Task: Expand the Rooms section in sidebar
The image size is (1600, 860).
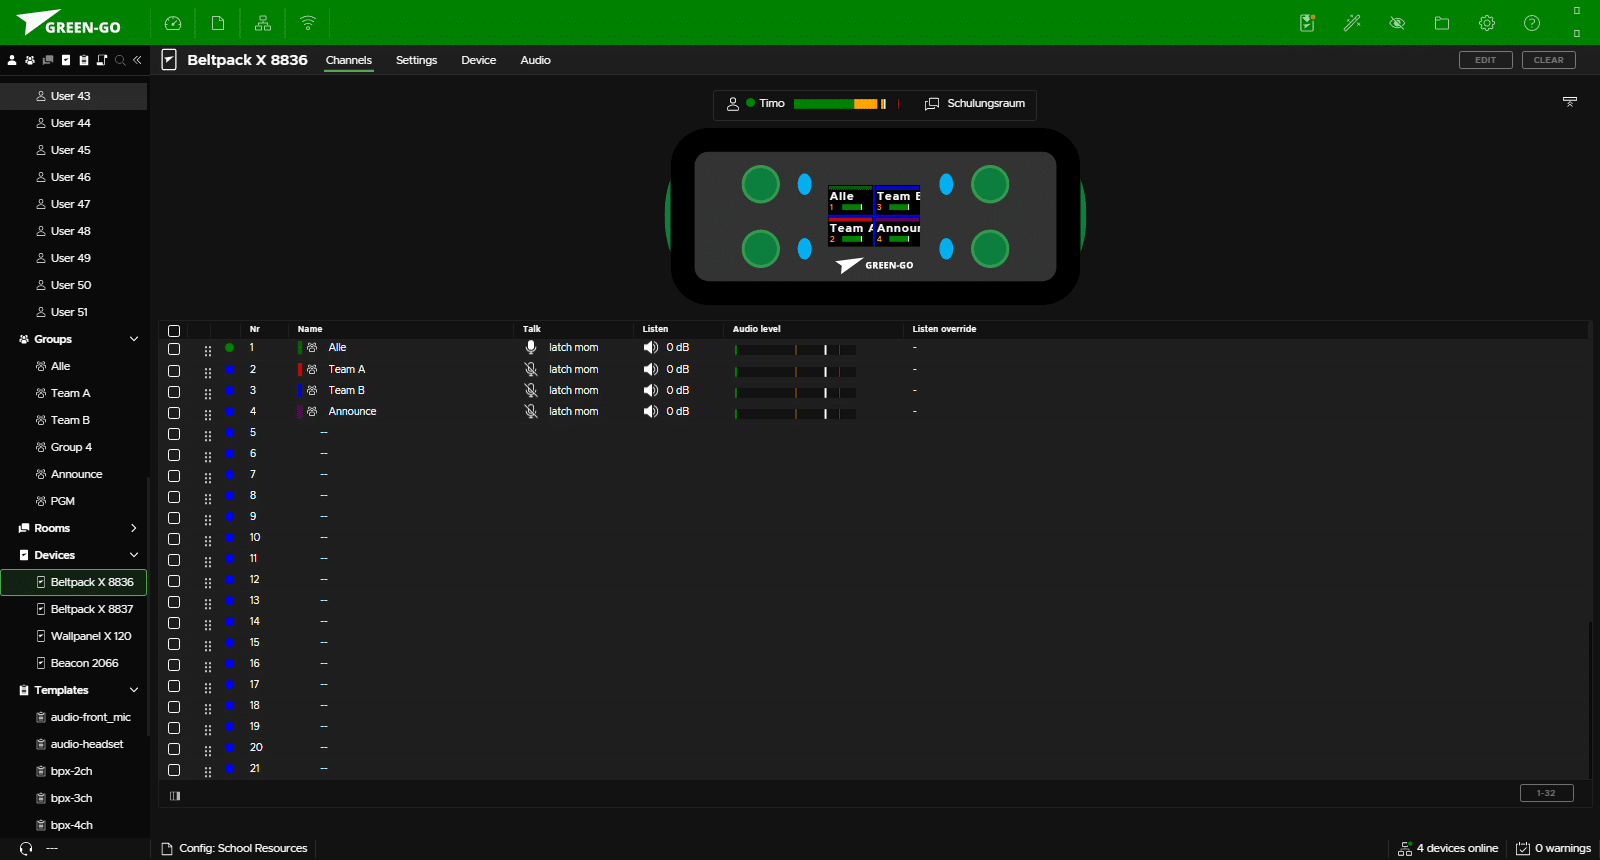Action: tap(134, 528)
